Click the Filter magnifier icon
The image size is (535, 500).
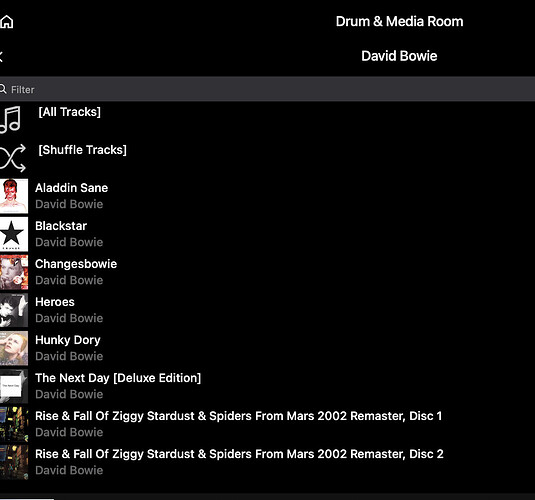coord(3,89)
